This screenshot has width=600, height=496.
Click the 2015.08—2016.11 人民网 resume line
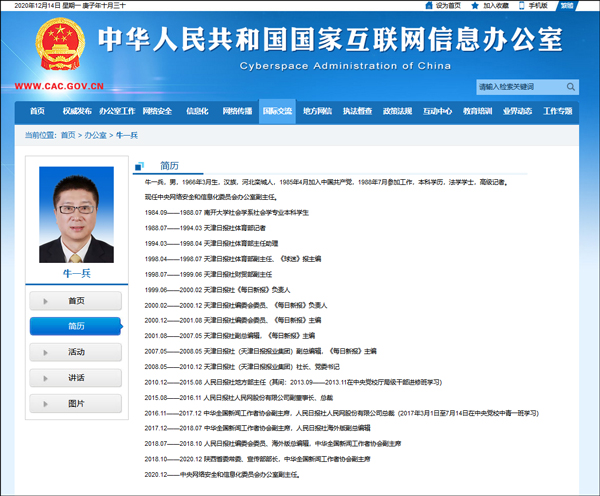pos(239,398)
